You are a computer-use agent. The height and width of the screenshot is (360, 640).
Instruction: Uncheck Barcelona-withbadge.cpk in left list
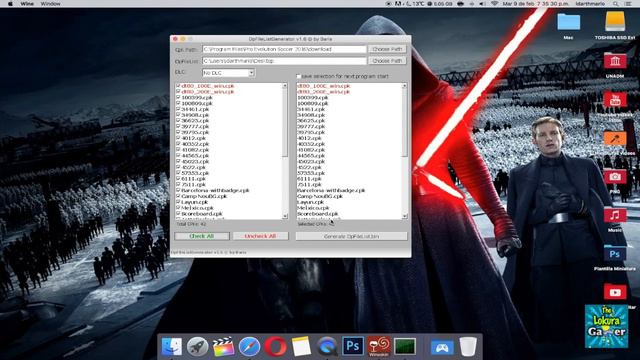coord(178,190)
